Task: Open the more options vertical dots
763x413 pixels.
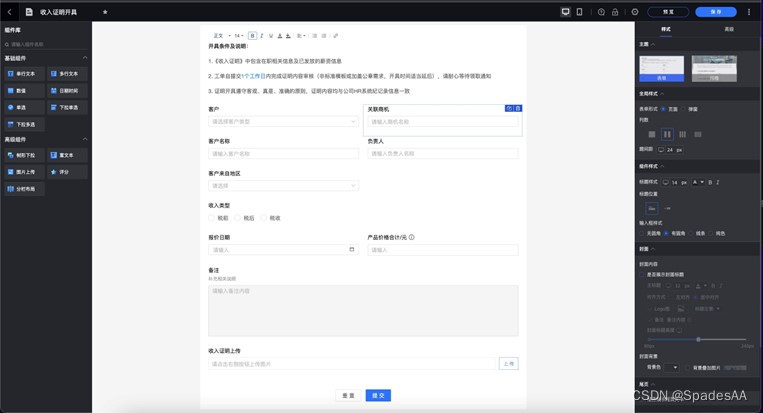Action: (749, 12)
